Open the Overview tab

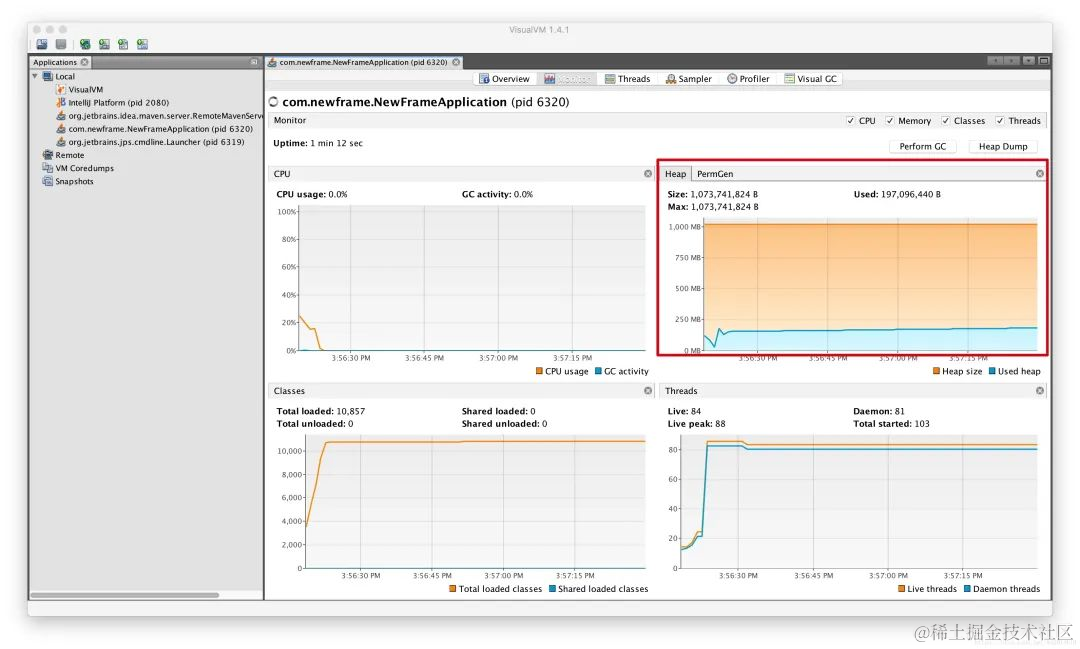coord(504,79)
